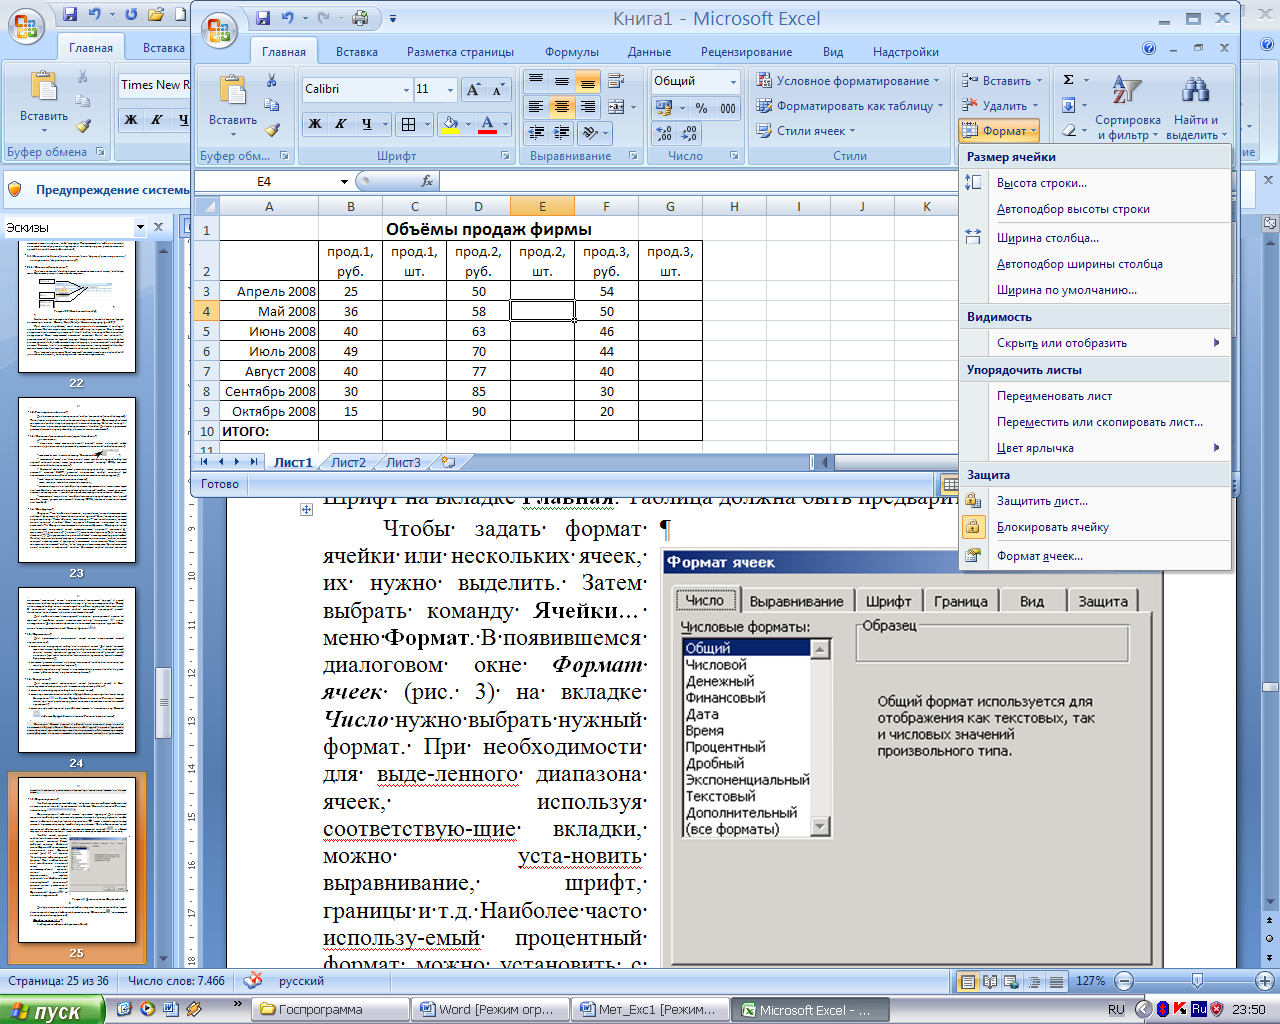1280x1024 pixels.
Task: Open Sort and Filter (Сортировка и фильтр)
Action: [1128, 107]
